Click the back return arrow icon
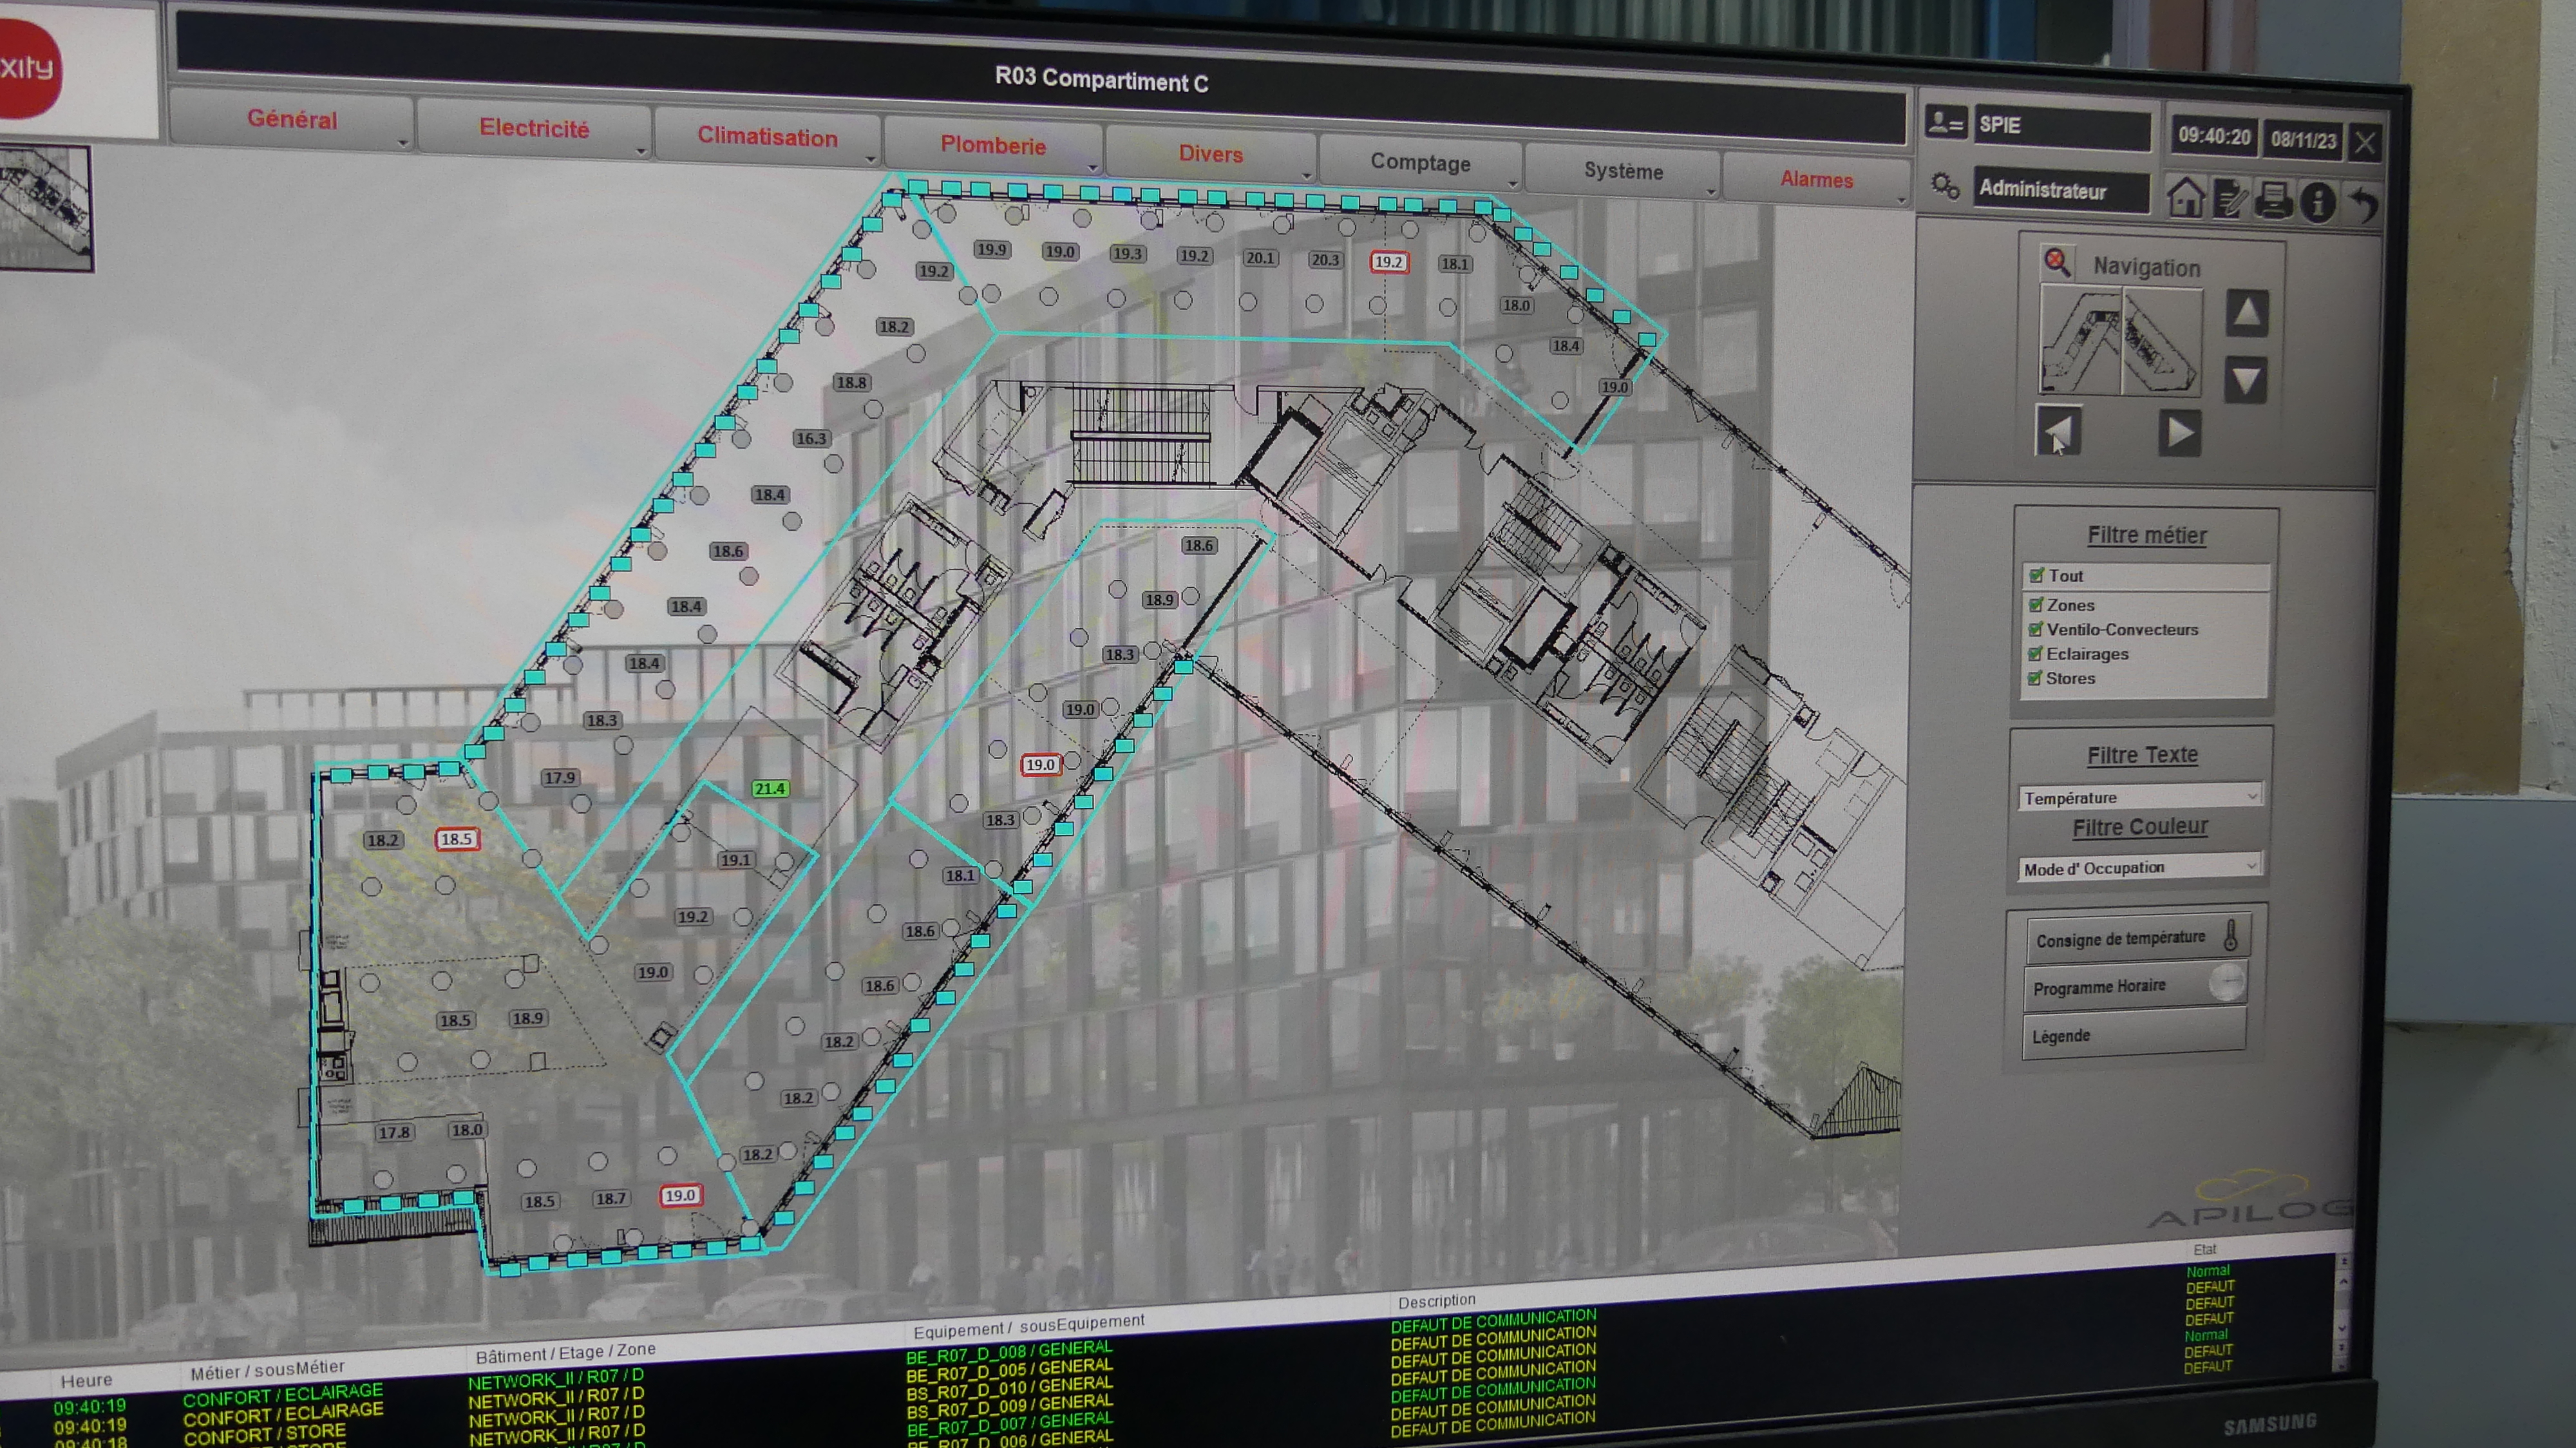Image resolution: width=2576 pixels, height=1448 pixels. (2364, 205)
